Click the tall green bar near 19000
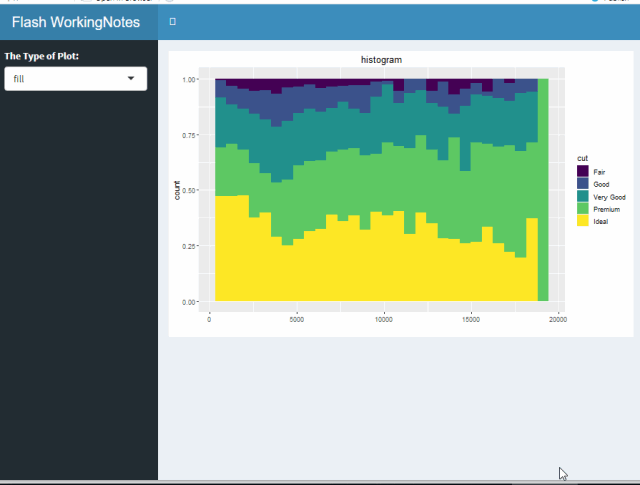This screenshot has width=640, height=485. 543,190
